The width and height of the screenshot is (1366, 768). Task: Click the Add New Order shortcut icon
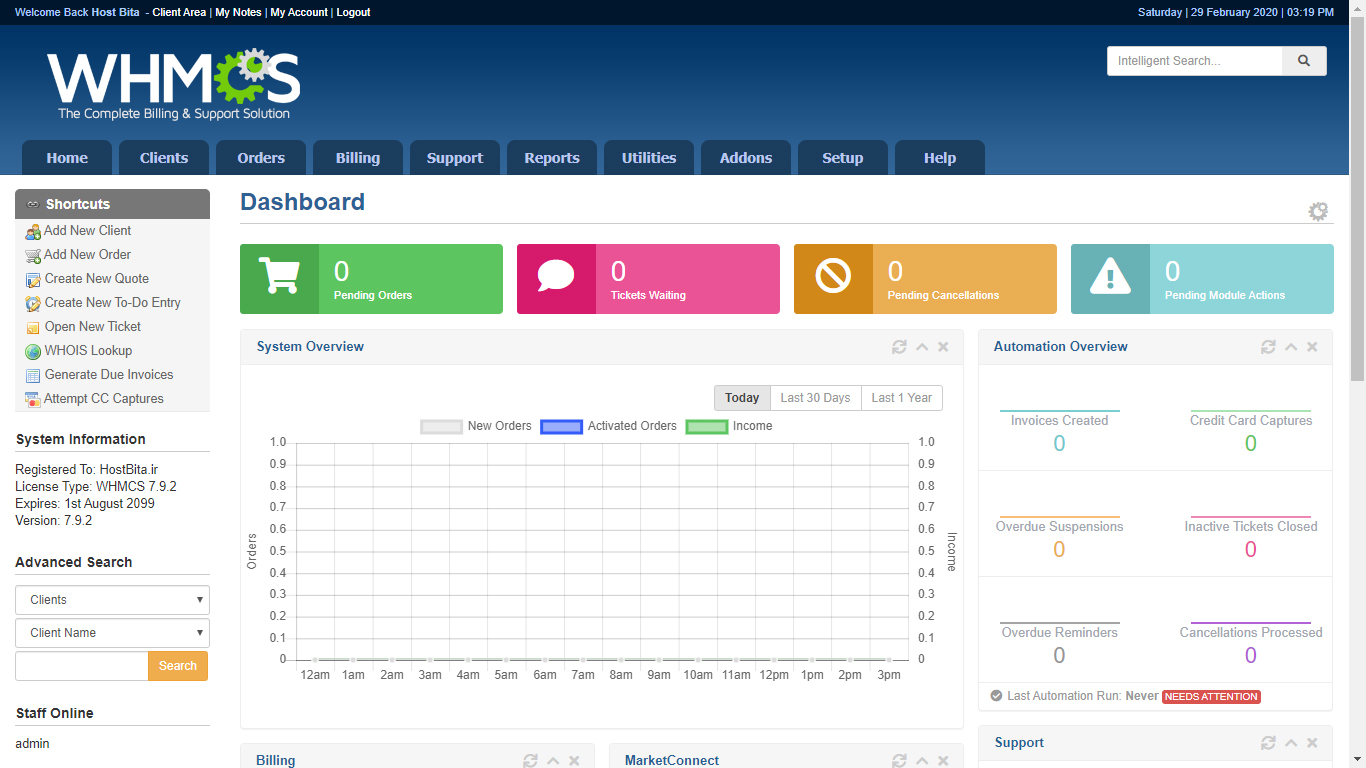point(33,255)
